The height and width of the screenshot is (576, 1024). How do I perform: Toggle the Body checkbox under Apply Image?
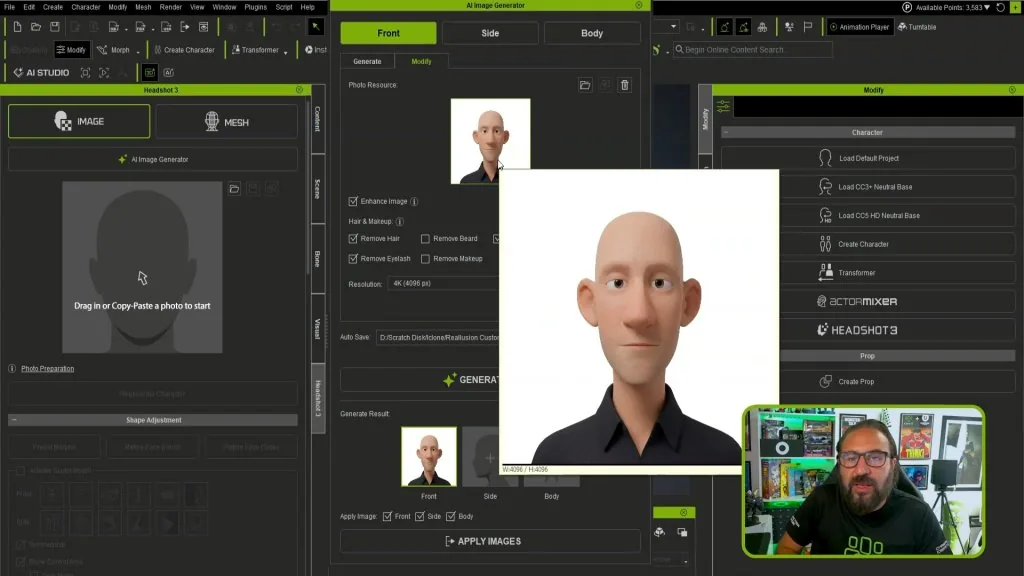pyautogui.click(x=451, y=516)
